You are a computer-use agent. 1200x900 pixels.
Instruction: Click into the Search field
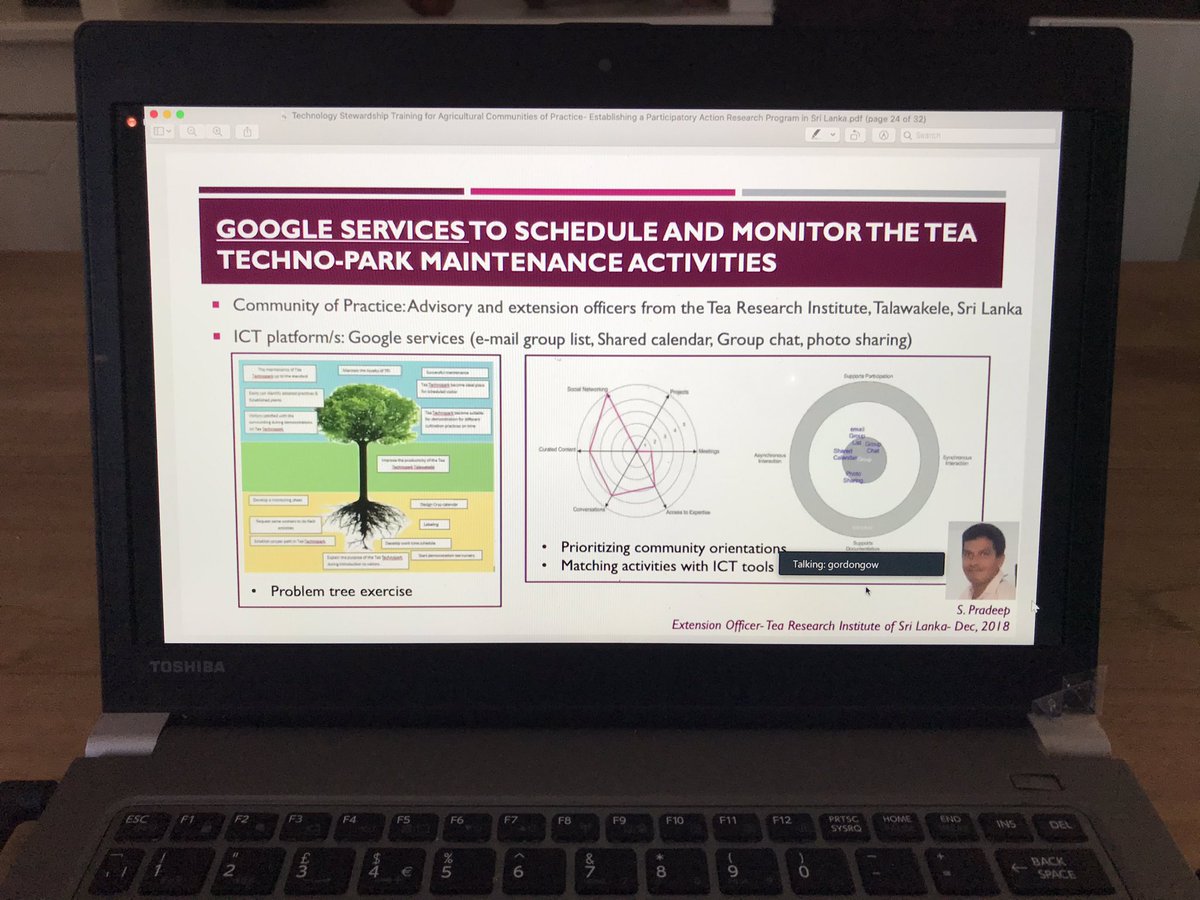[x=977, y=135]
